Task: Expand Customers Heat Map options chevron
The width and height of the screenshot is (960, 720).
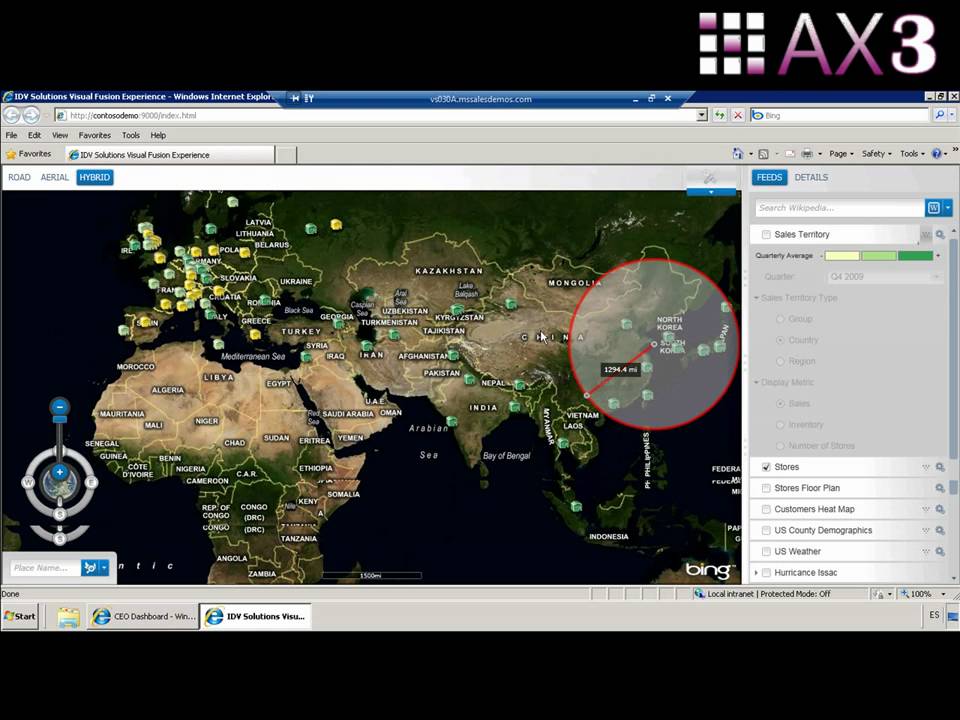Action: [x=926, y=509]
